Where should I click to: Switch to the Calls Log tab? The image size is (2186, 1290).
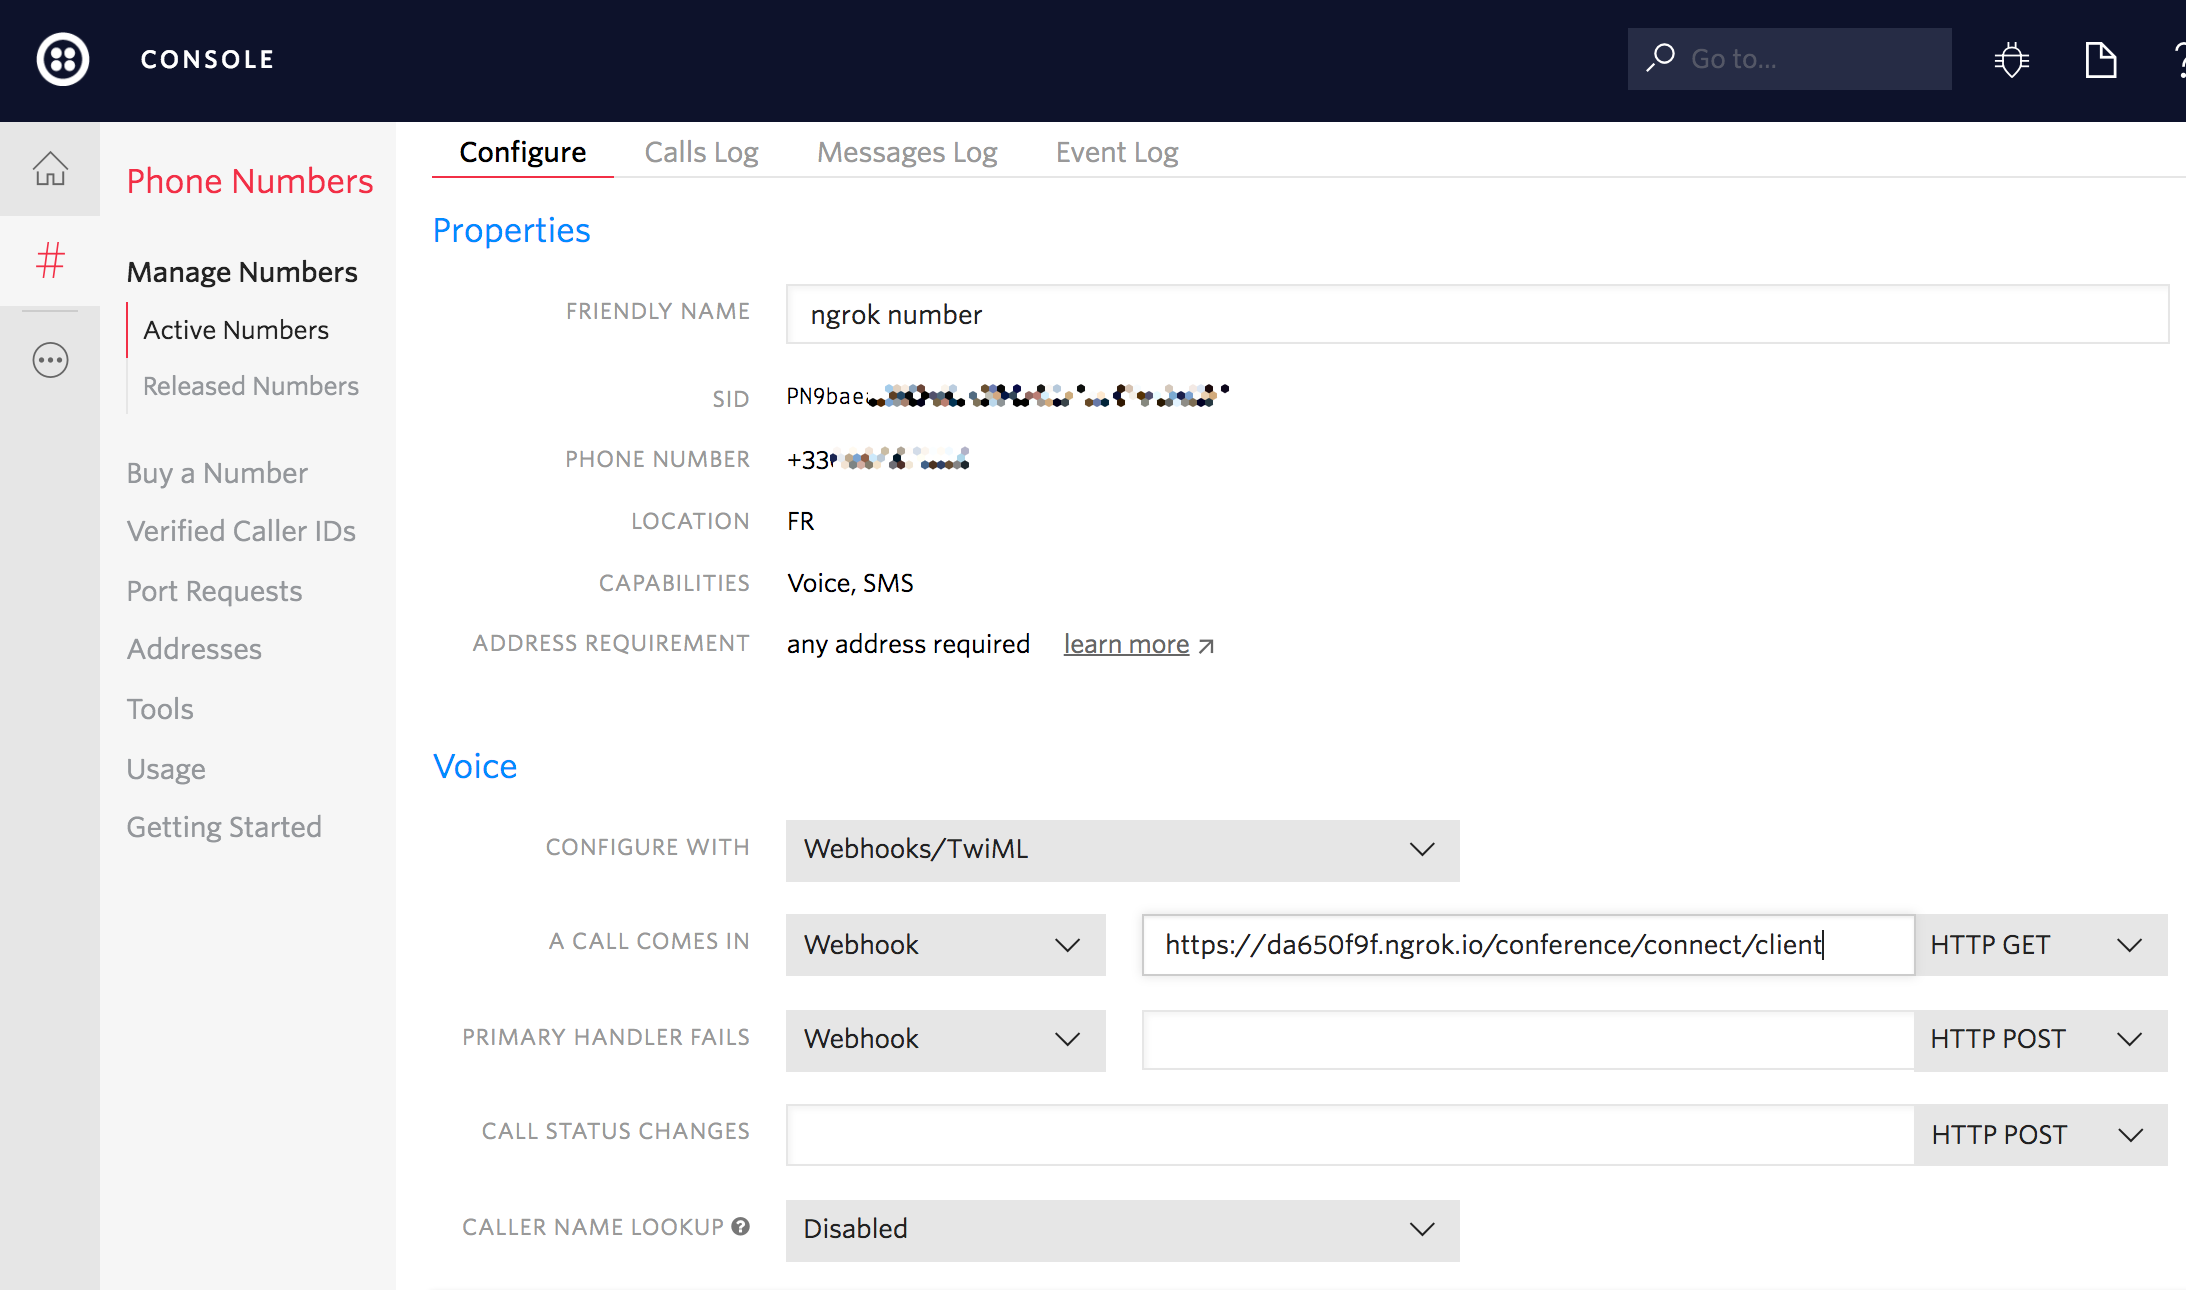(701, 152)
